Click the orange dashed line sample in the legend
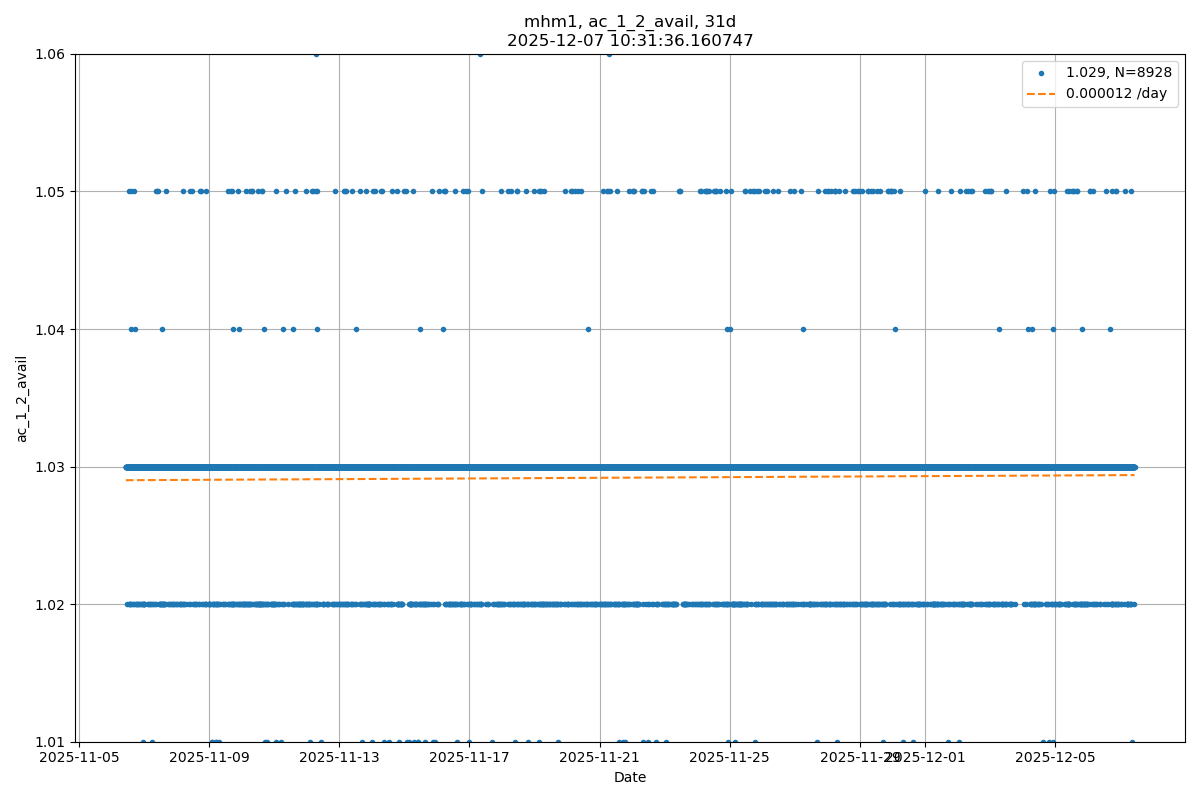1200x800 pixels. point(1041,93)
